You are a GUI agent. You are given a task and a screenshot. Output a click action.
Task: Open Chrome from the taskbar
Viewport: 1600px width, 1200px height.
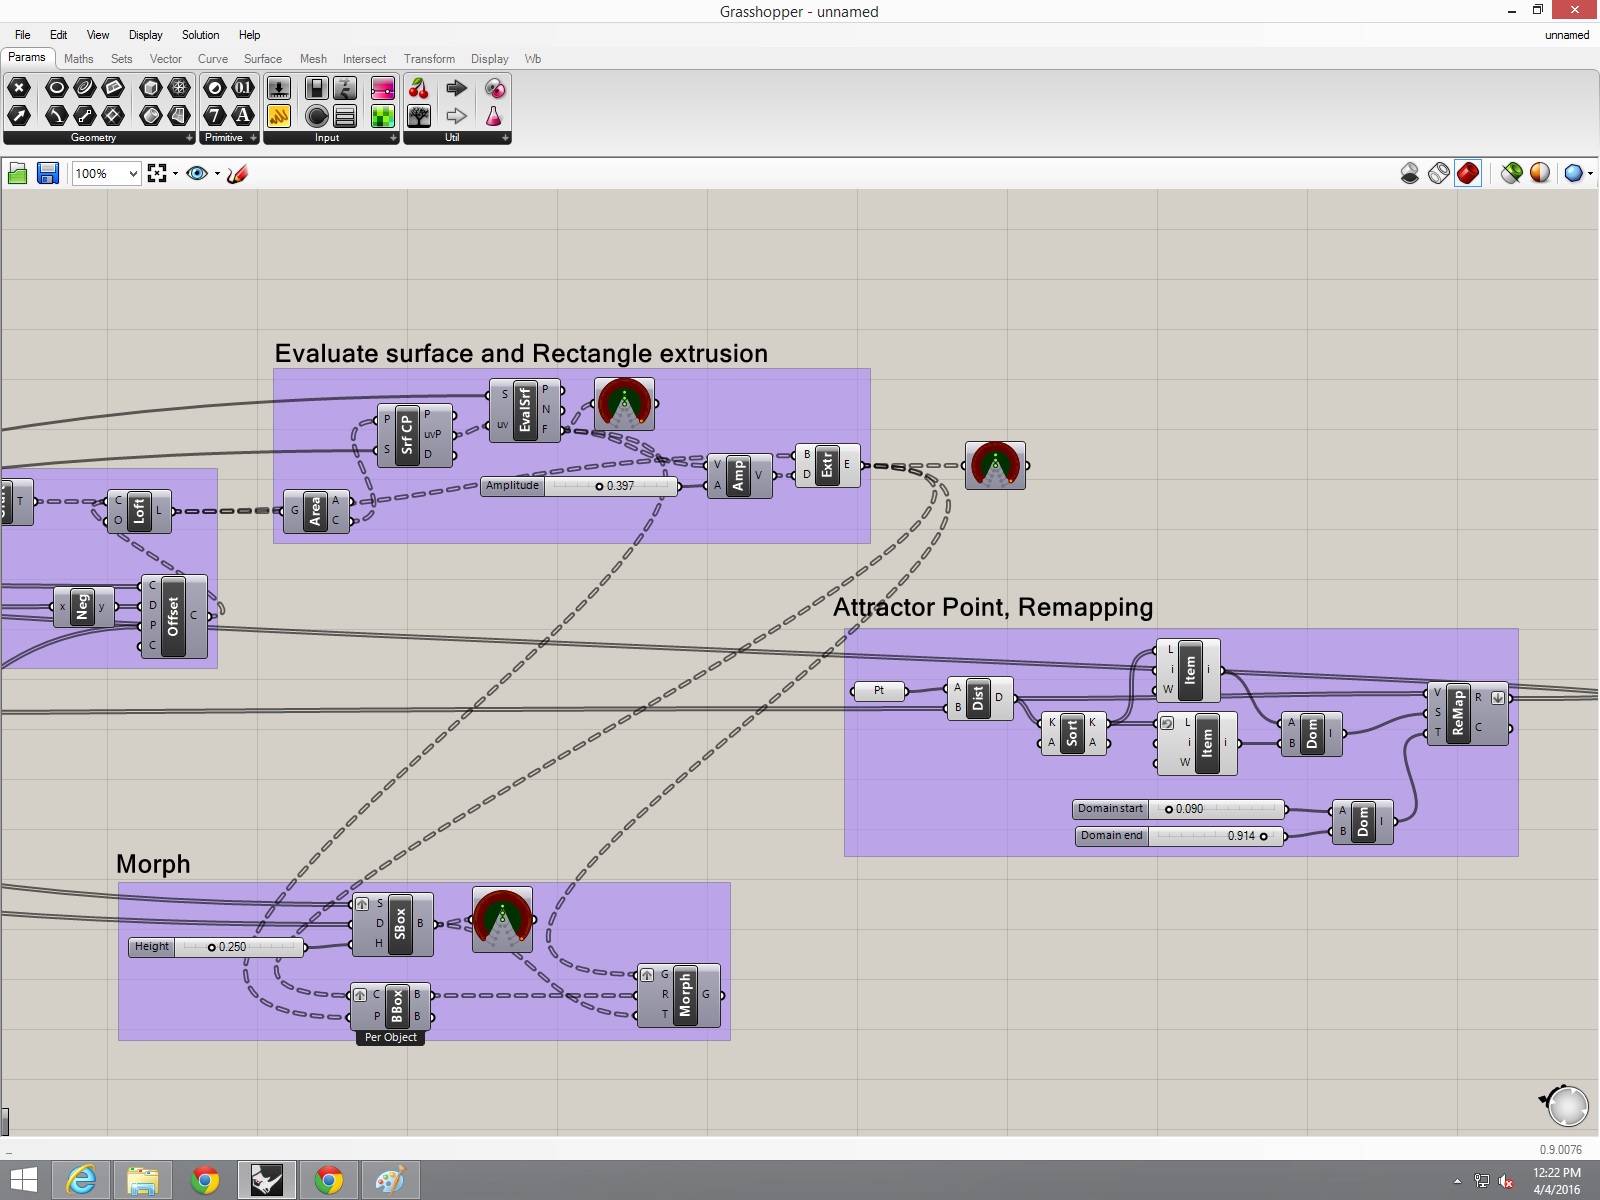pos(205,1180)
